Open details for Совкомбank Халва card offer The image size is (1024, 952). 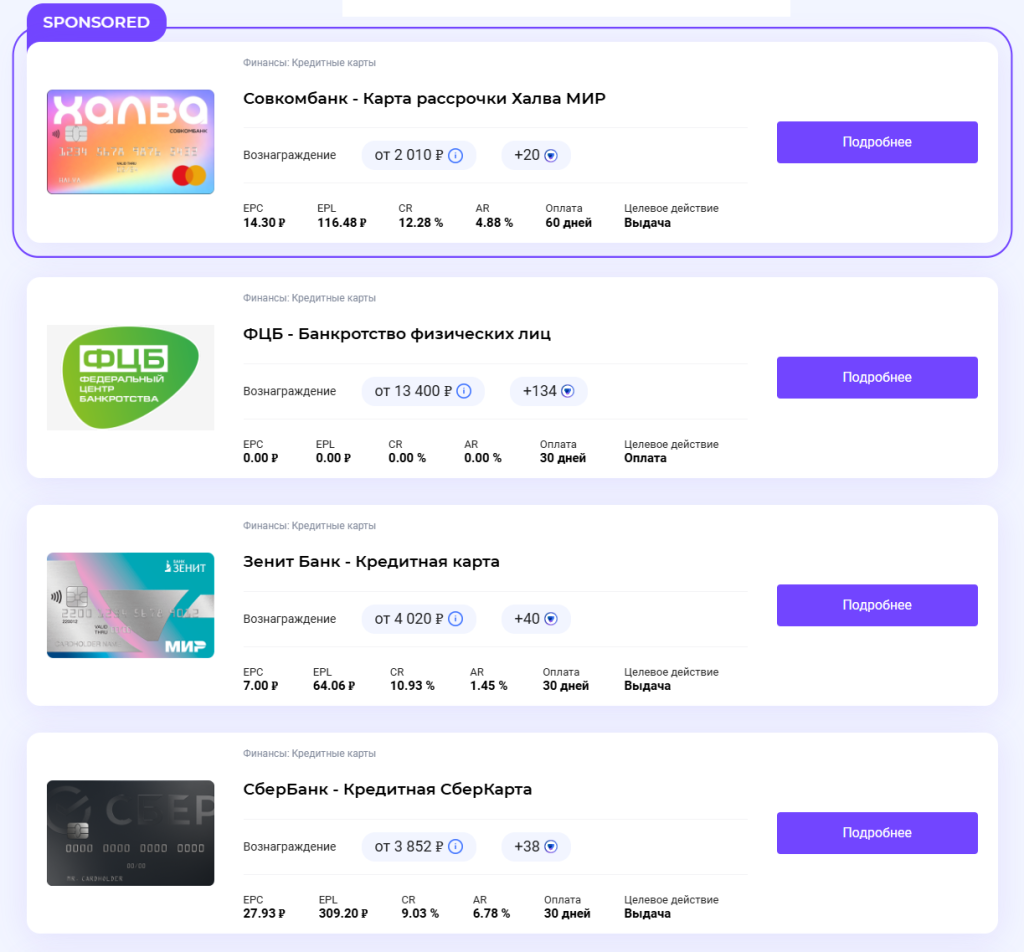tap(877, 142)
